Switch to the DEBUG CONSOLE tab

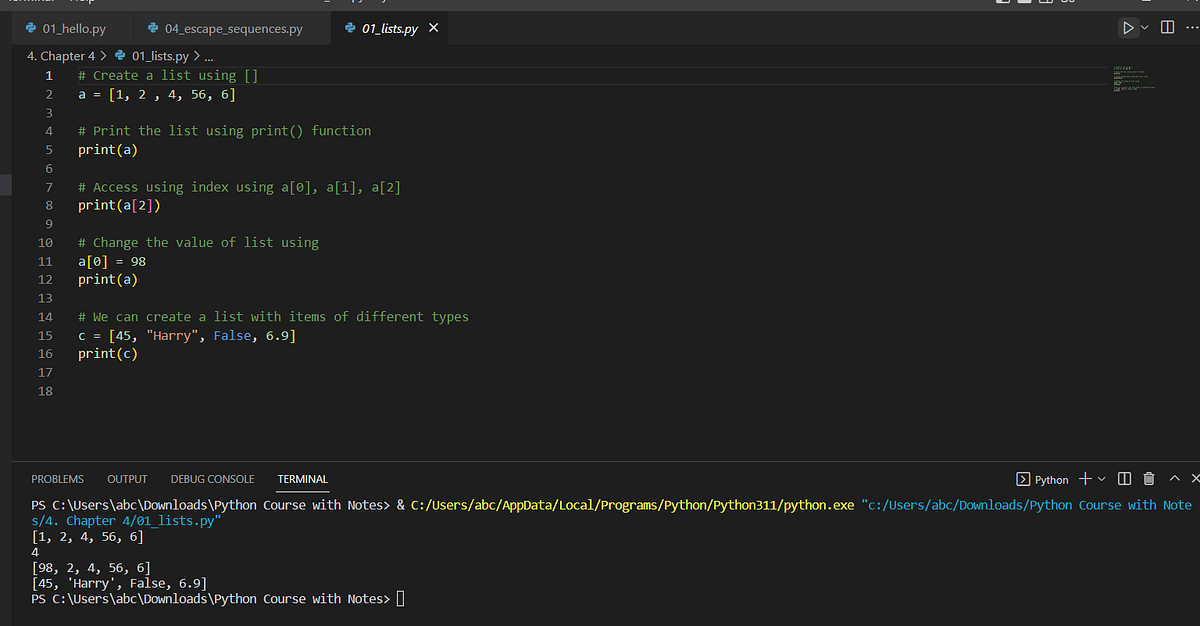click(x=212, y=479)
